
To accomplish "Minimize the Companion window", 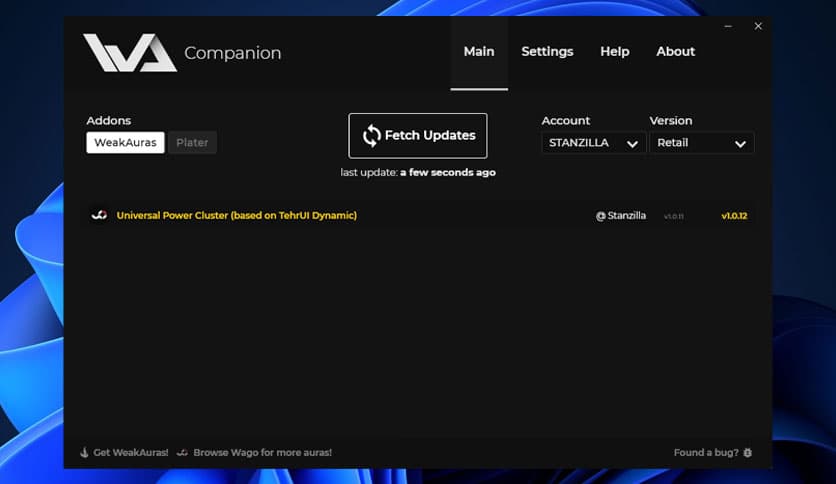I will [x=728, y=26].
